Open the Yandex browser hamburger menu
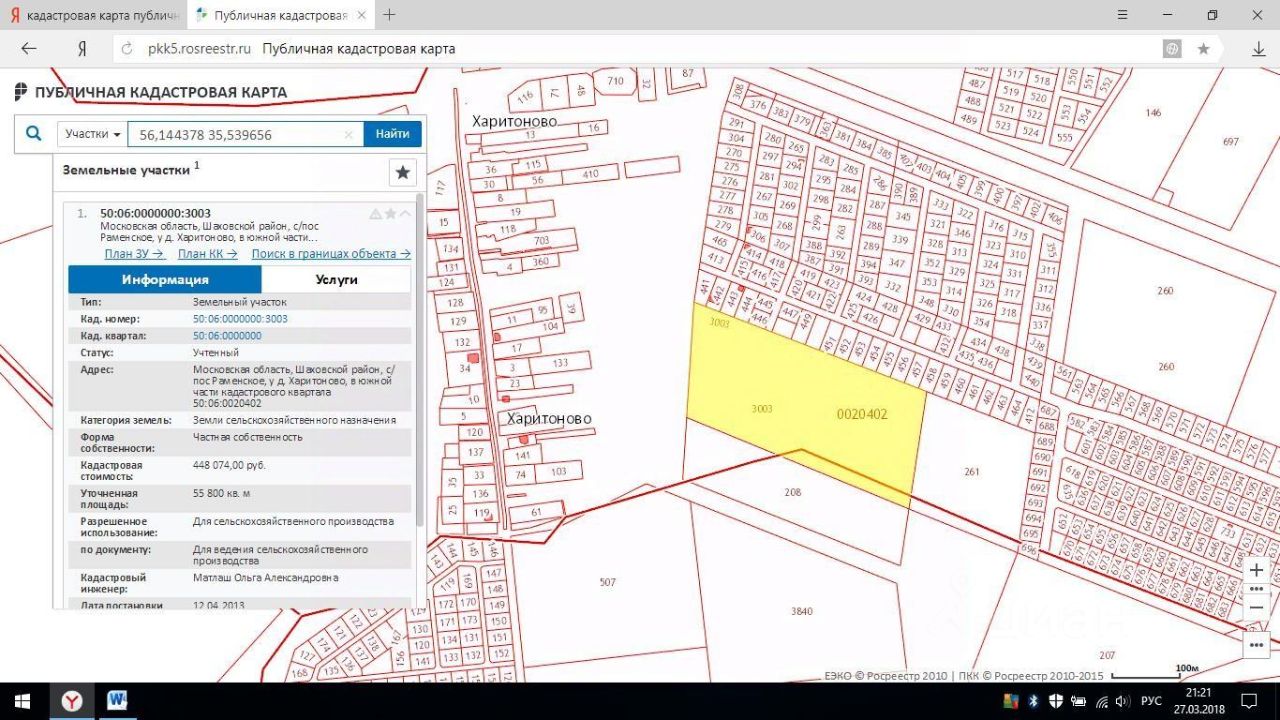Viewport: 1280px width, 720px height. tap(1120, 15)
